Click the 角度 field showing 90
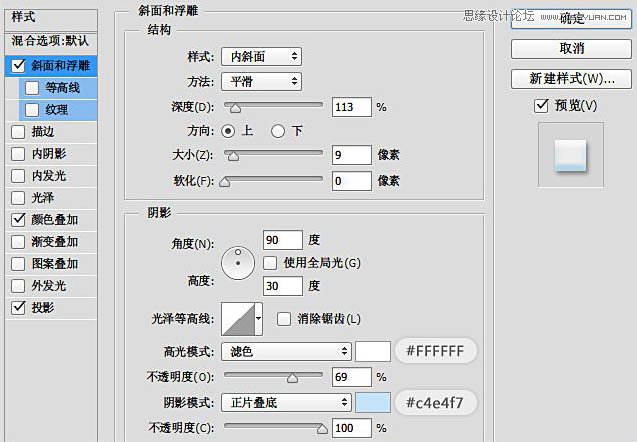This screenshot has width=637, height=442. tap(283, 240)
